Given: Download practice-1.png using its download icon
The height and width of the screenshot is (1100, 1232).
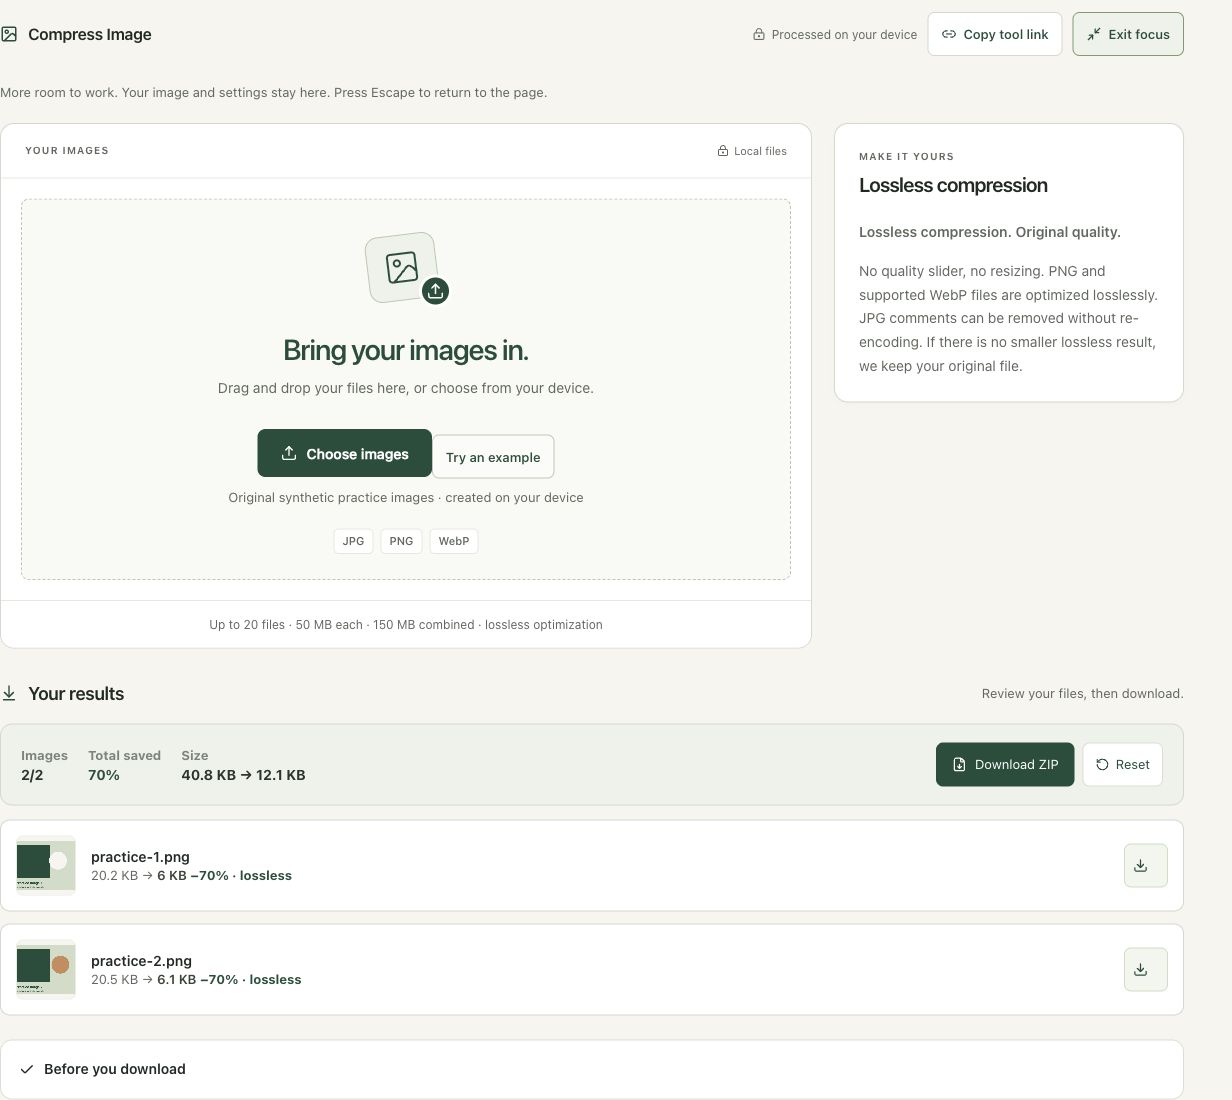Looking at the screenshot, I should pyautogui.click(x=1145, y=865).
